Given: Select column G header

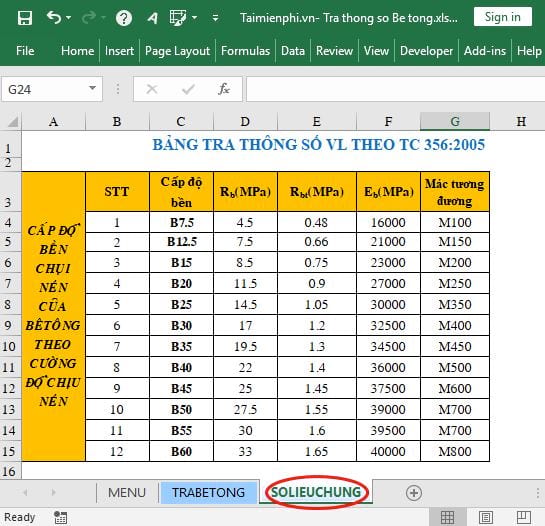Looking at the screenshot, I should 455,121.
